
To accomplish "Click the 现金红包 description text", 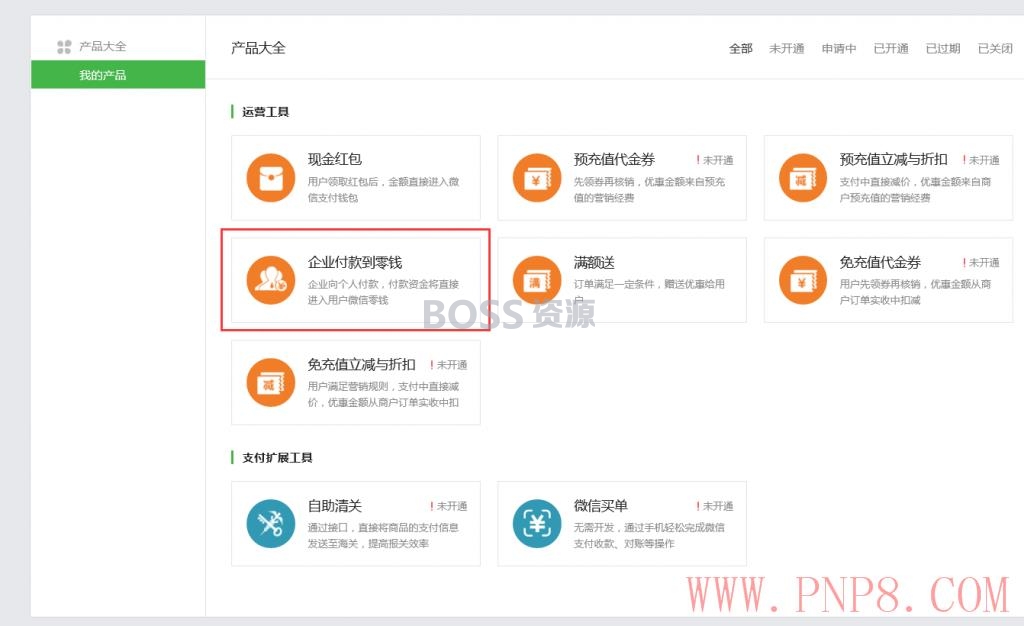I will pyautogui.click(x=383, y=189).
